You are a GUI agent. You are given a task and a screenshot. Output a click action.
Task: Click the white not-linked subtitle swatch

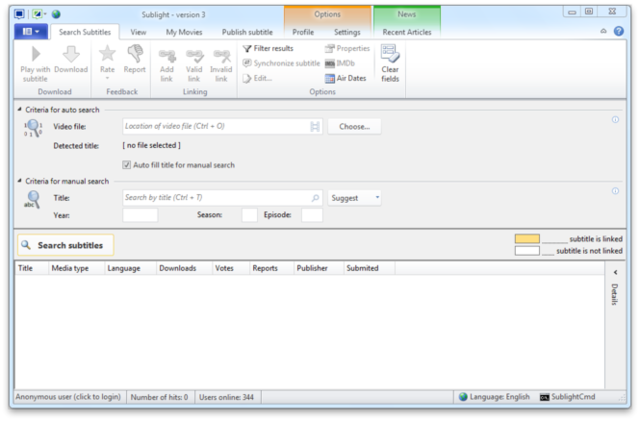tap(527, 251)
